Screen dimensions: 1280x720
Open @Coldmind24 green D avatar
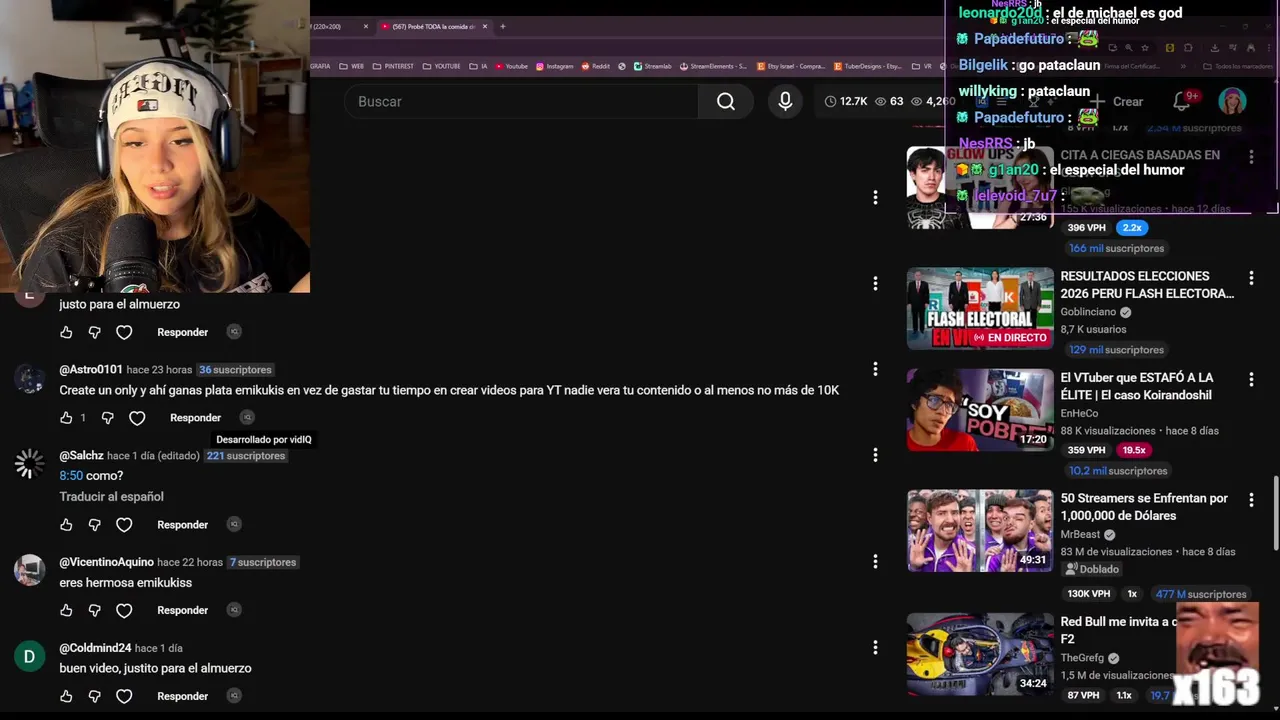[x=29, y=656]
